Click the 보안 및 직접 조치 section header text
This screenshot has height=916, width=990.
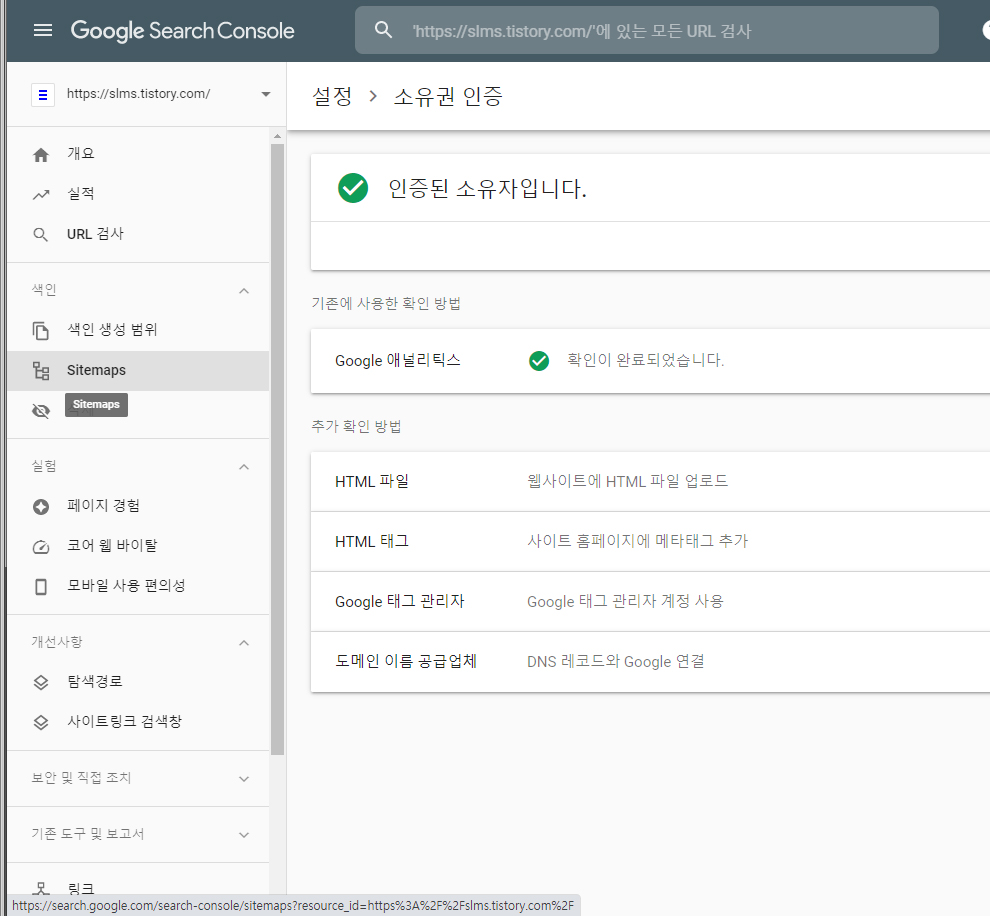[81, 778]
